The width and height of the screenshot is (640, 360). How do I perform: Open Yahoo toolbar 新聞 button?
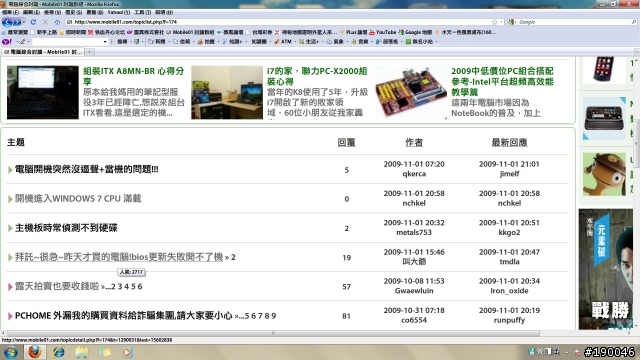click(157, 42)
